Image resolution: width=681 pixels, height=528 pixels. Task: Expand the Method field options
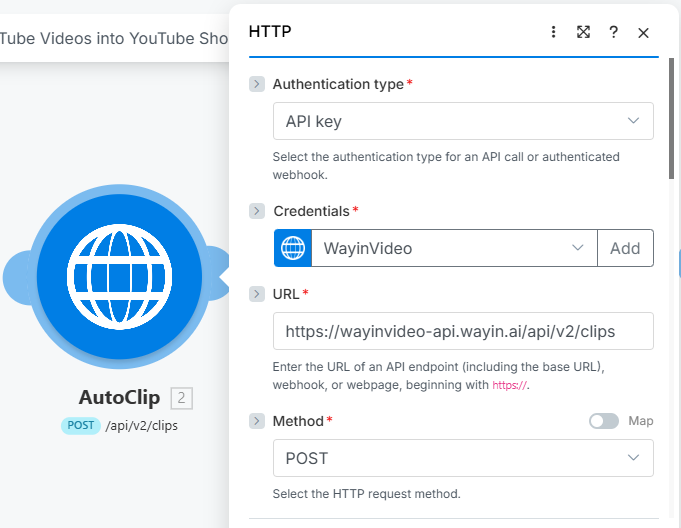click(257, 421)
